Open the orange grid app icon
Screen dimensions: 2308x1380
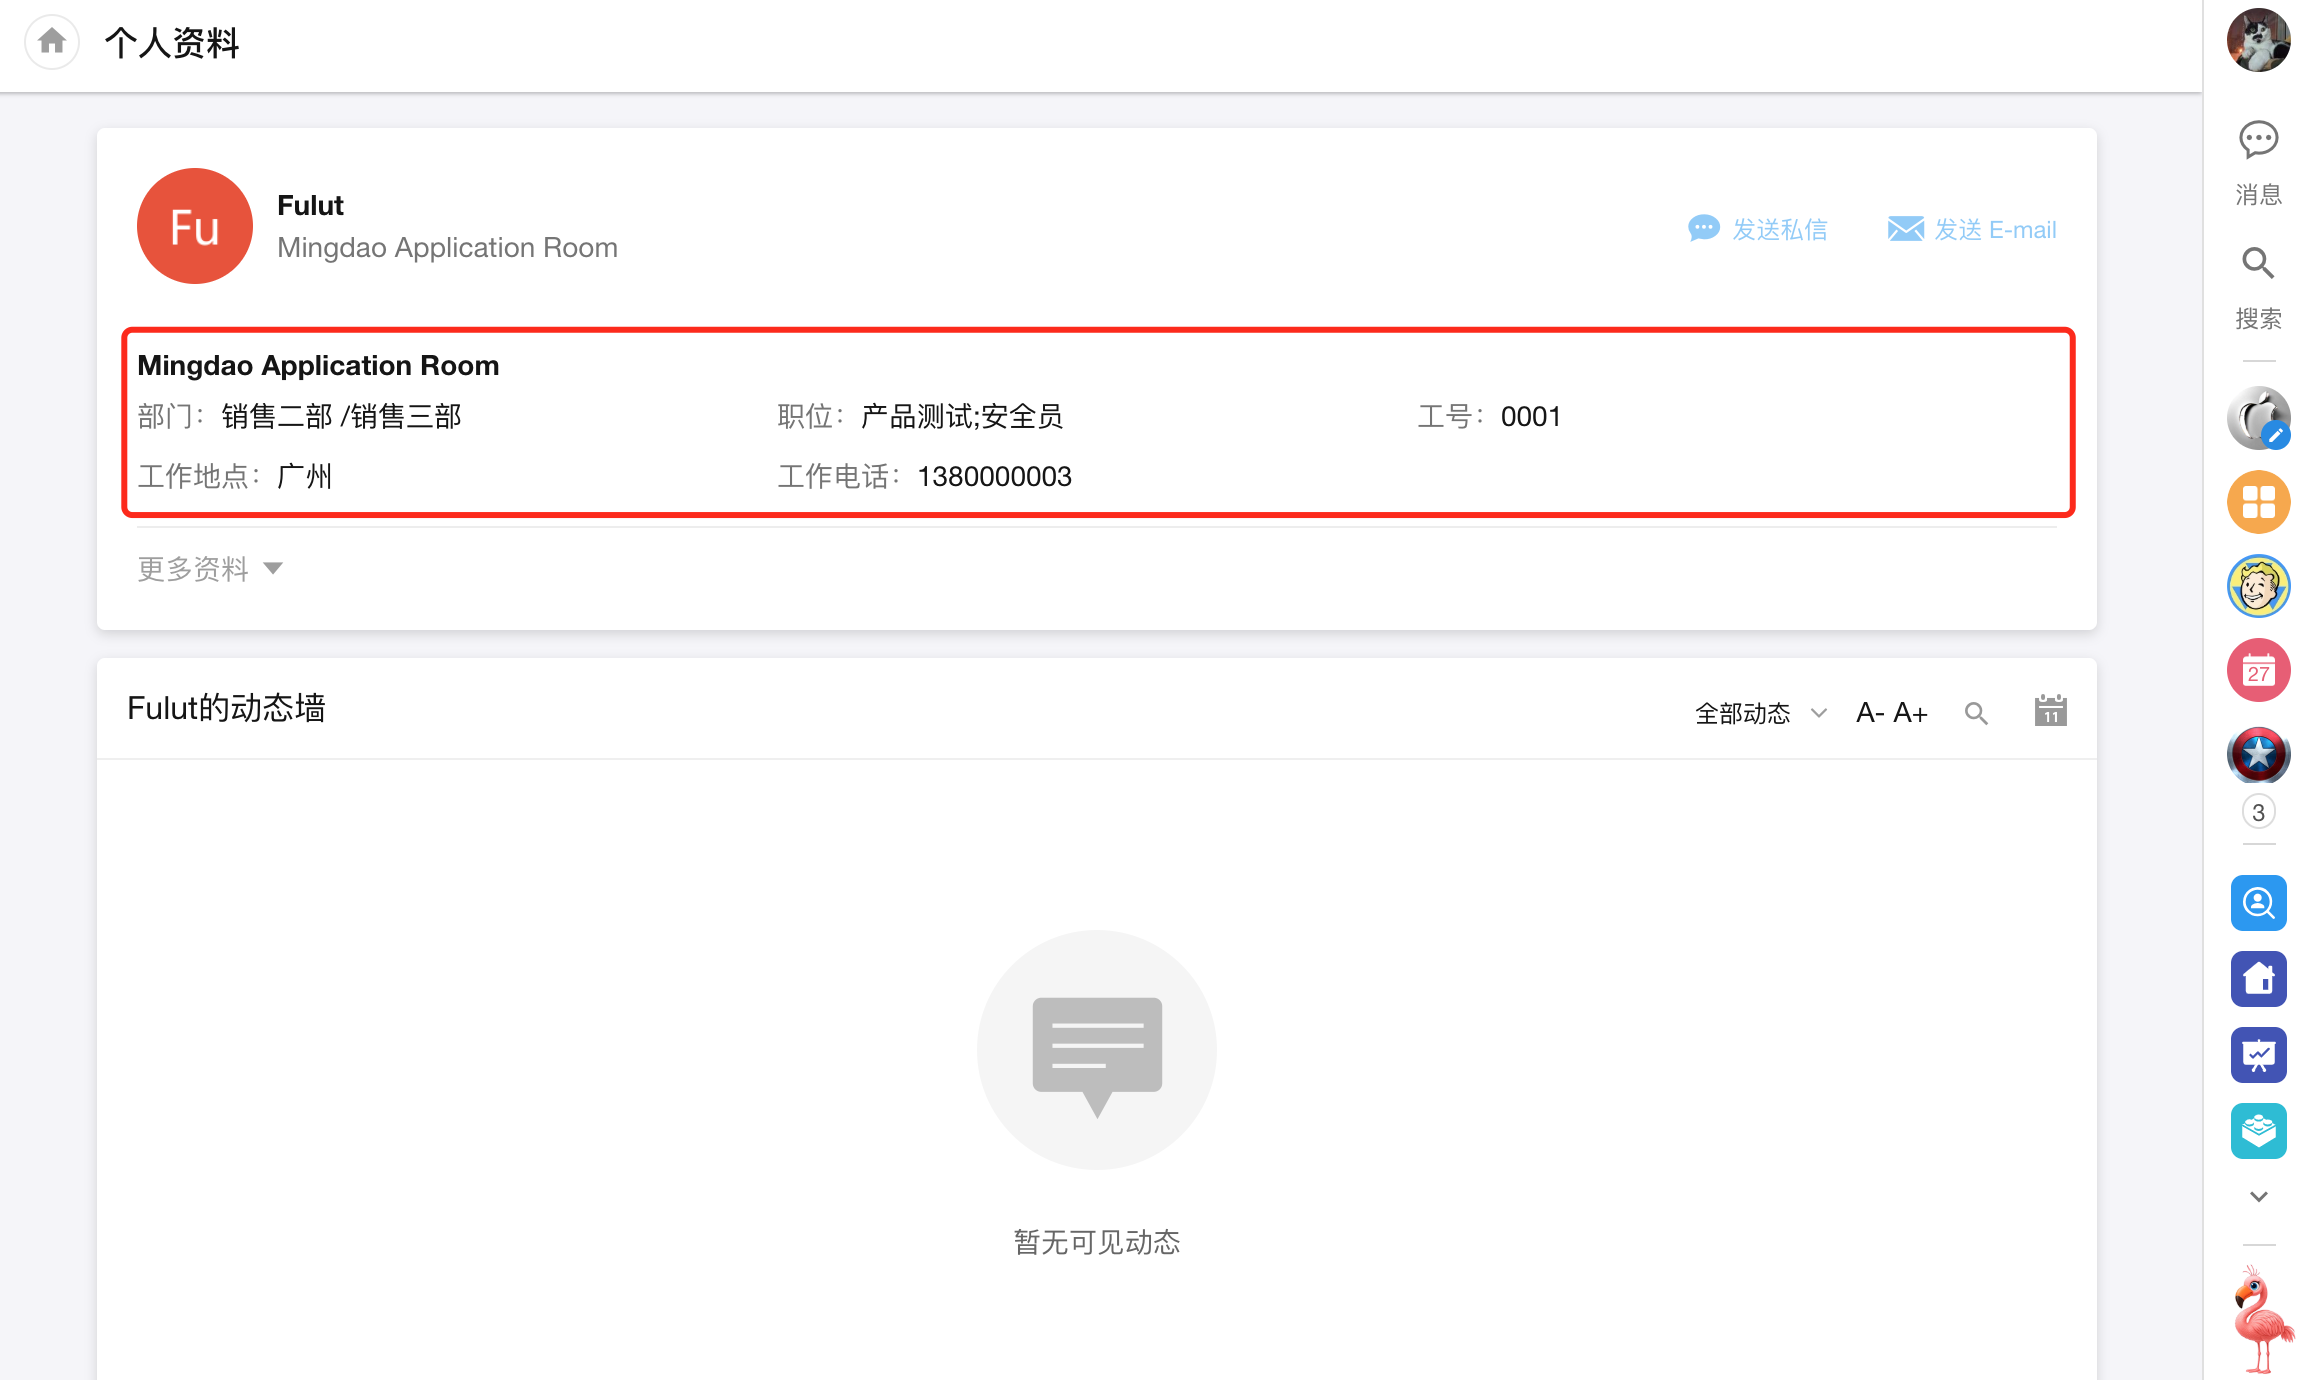pyautogui.click(x=2258, y=502)
